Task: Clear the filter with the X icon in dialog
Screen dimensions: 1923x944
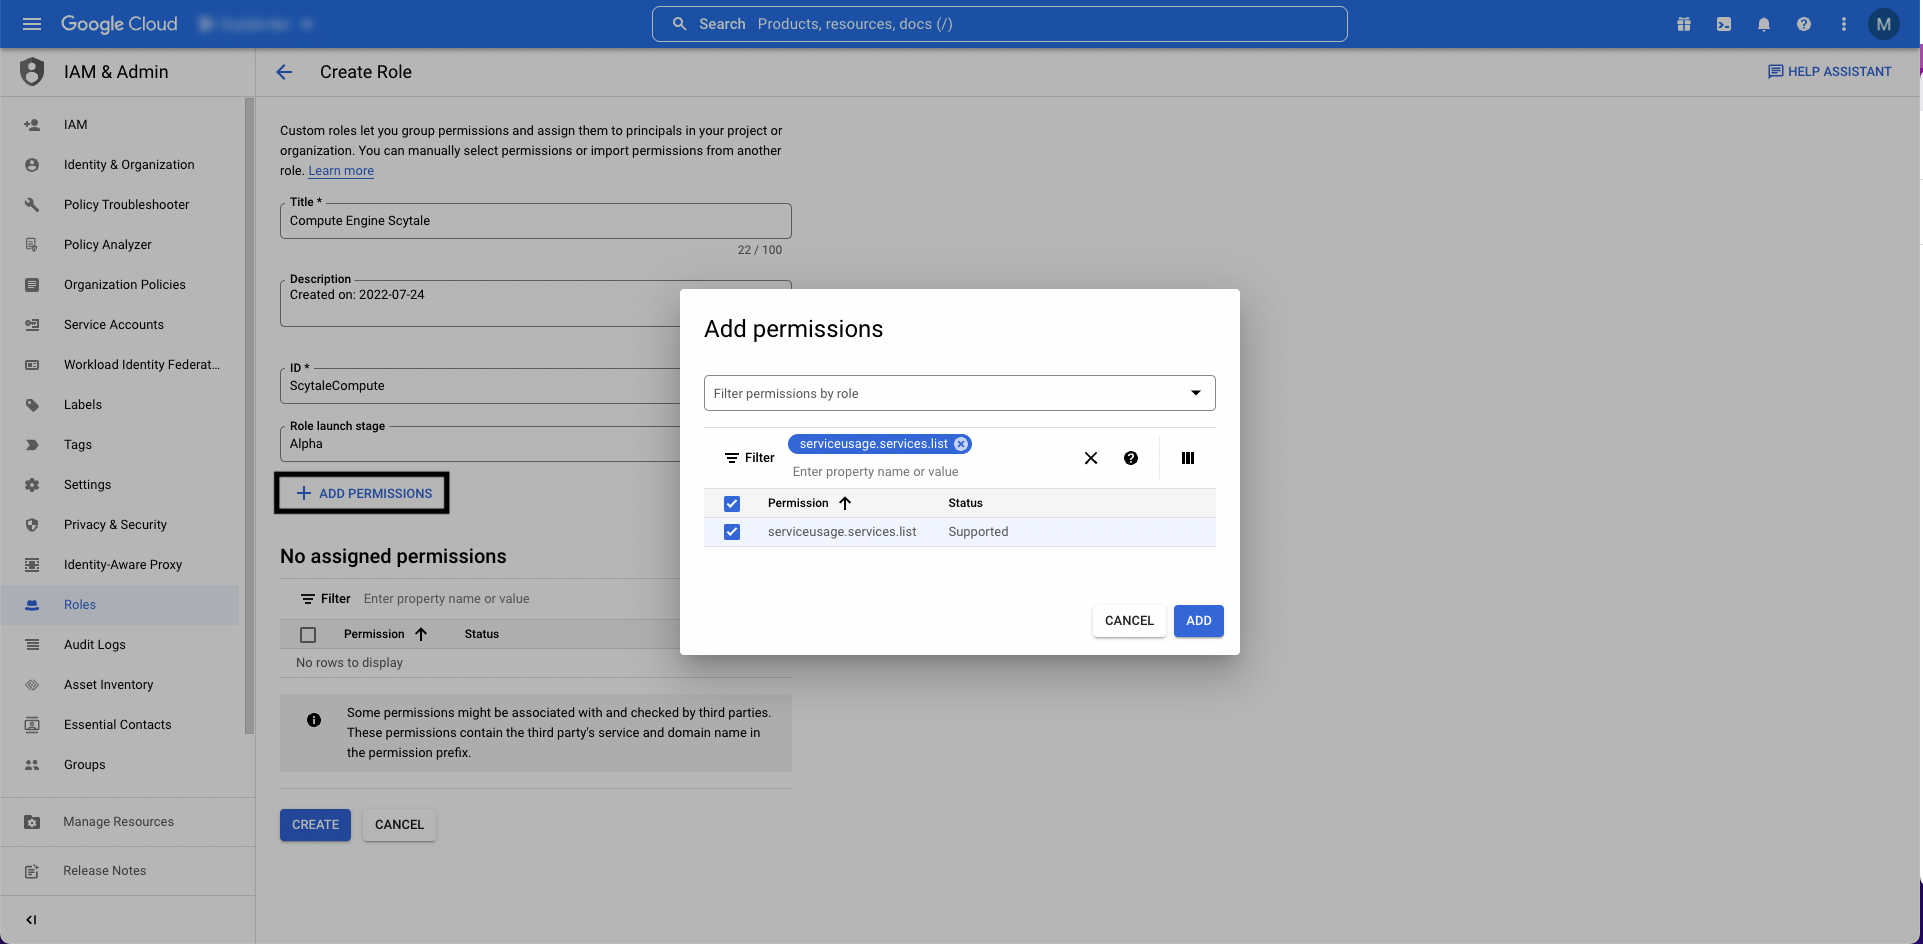Action: point(1091,458)
